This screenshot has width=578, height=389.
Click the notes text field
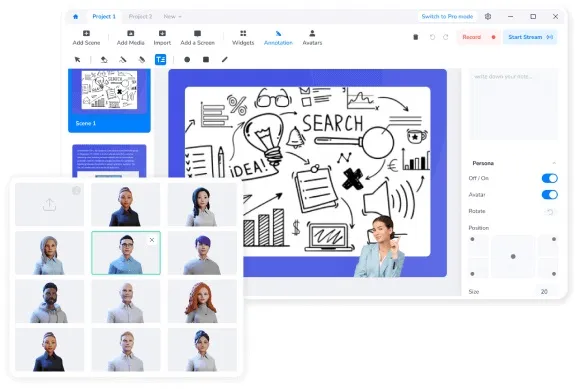coord(513,104)
